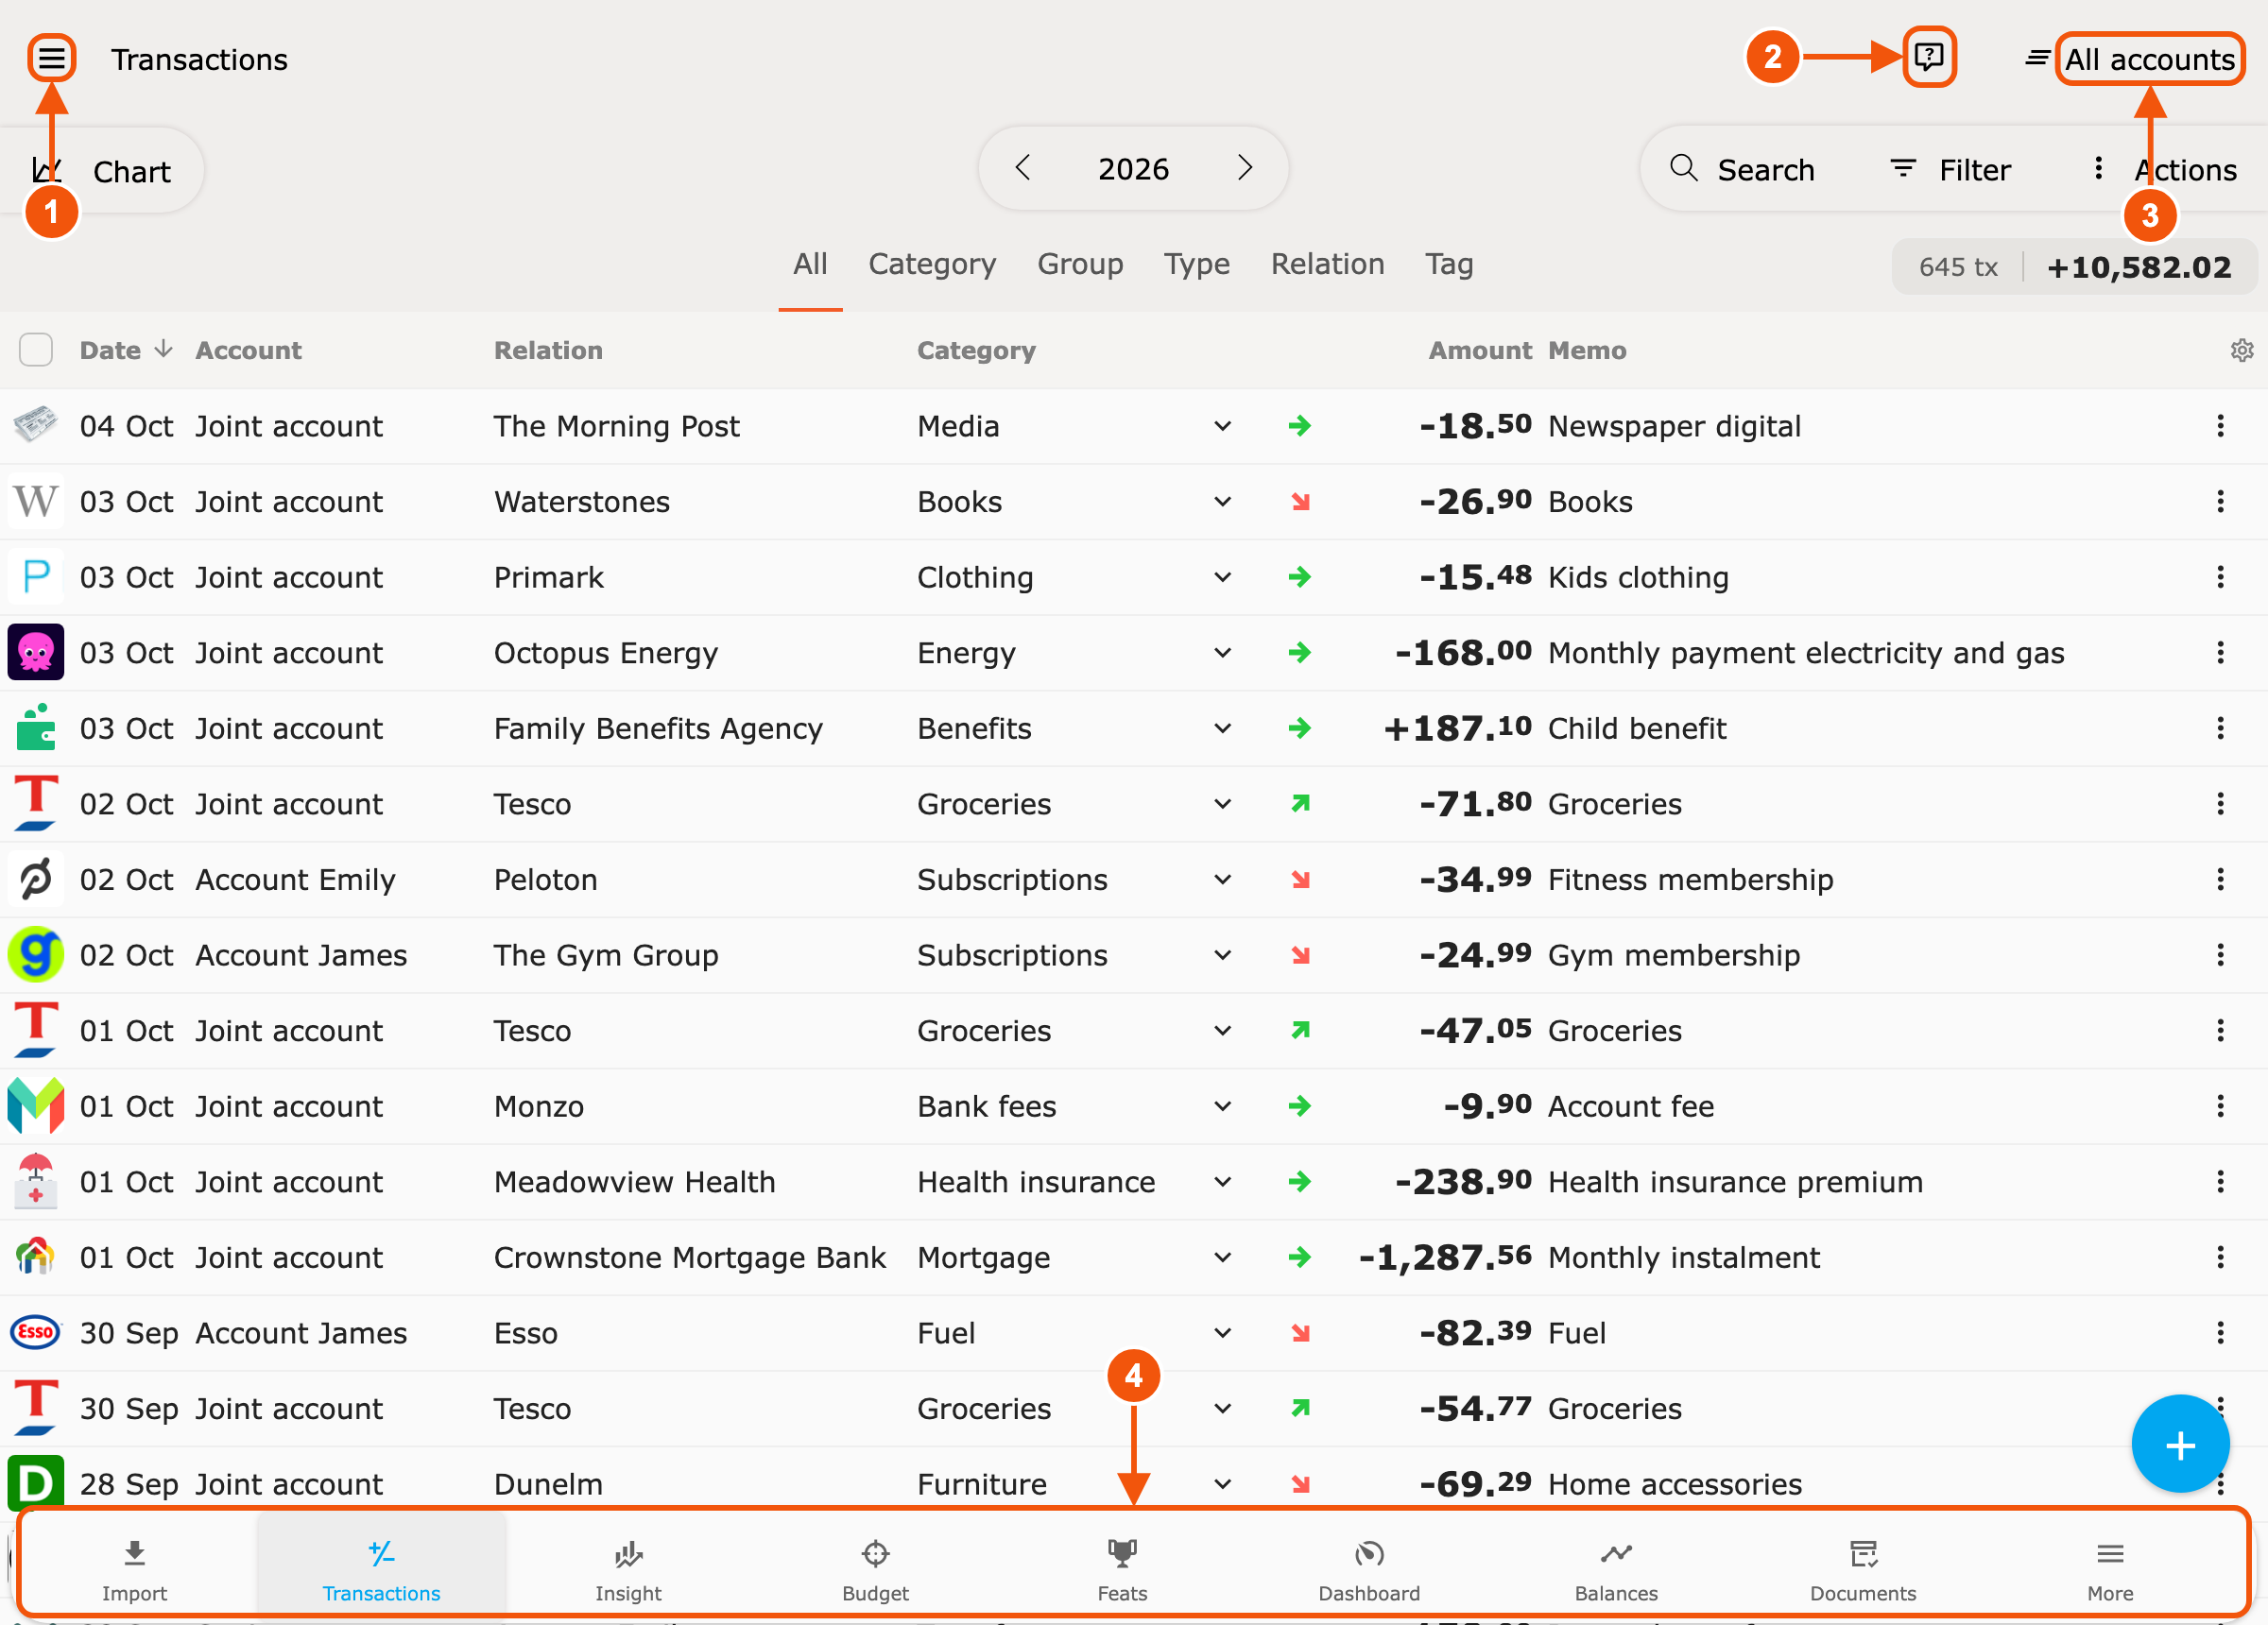Screen dimensions: 2268x1625
Task: Switch to the Tag tab
Action: (1449, 264)
